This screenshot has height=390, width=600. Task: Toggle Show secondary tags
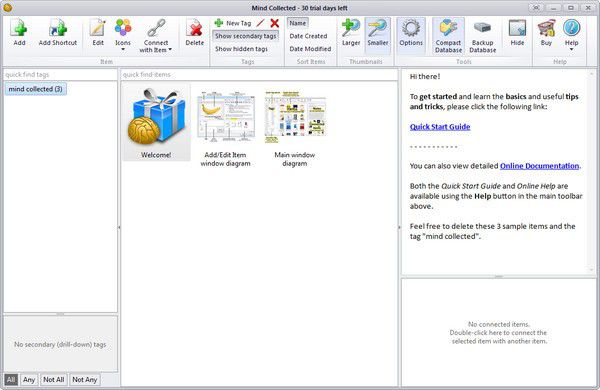pyautogui.click(x=245, y=36)
